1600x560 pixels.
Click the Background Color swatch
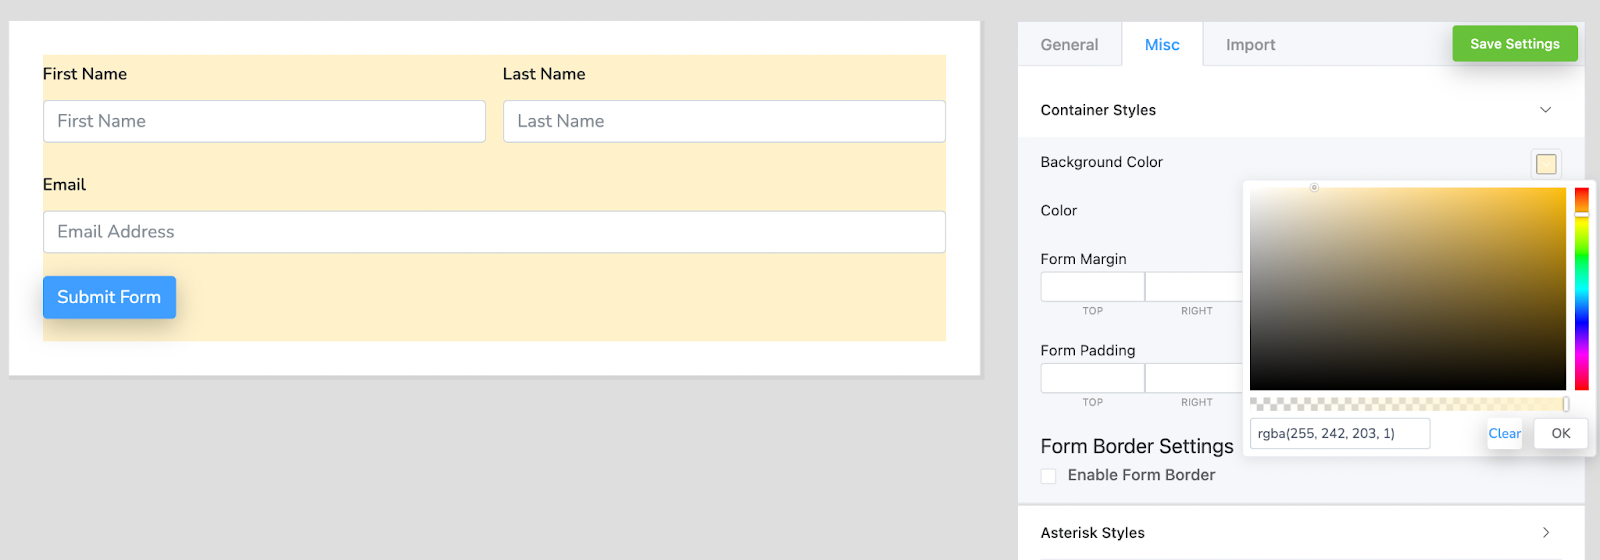pyautogui.click(x=1546, y=164)
